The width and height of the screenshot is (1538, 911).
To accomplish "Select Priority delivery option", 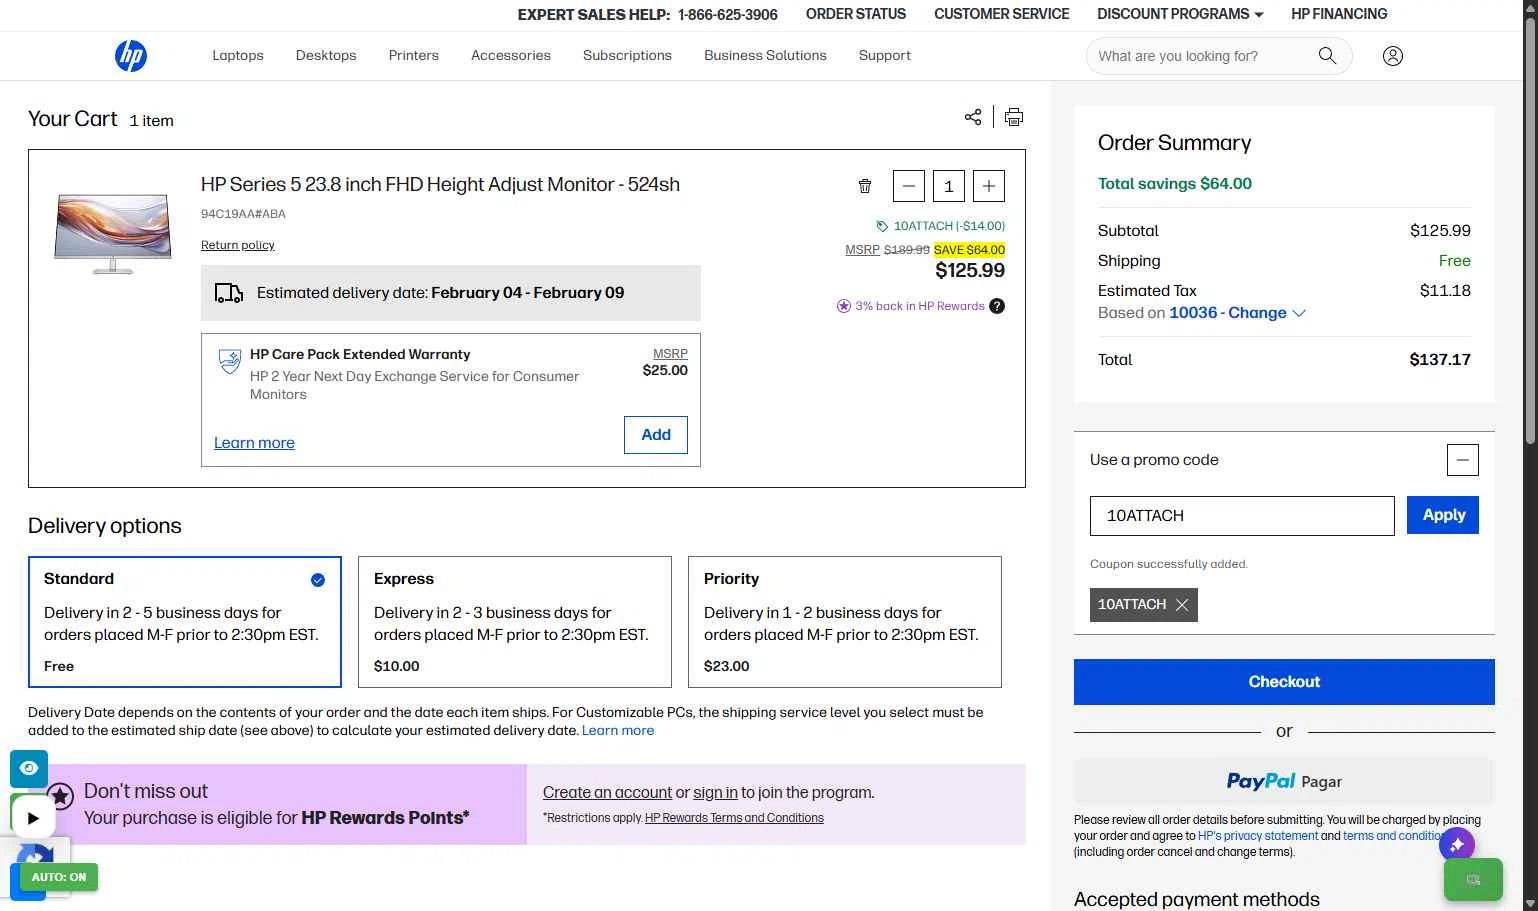I will pos(845,622).
